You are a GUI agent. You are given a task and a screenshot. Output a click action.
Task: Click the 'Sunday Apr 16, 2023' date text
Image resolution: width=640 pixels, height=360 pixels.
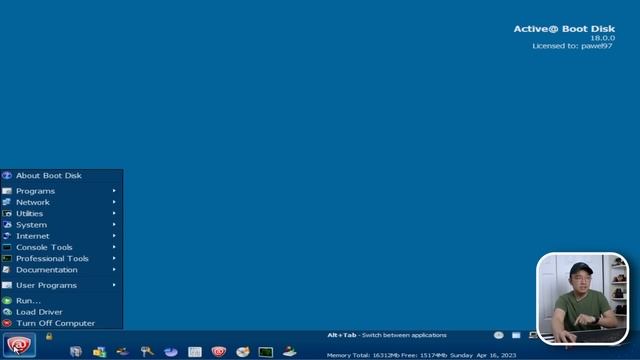click(x=483, y=355)
